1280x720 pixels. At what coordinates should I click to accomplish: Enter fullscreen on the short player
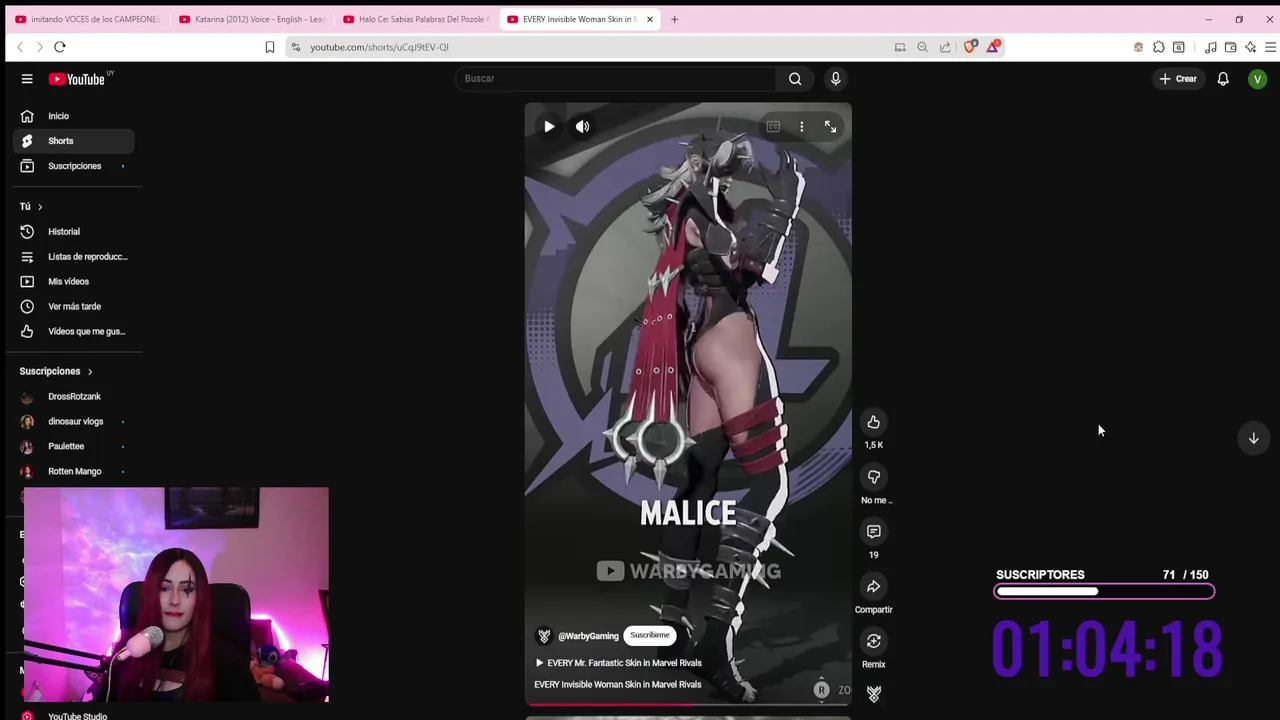click(830, 126)
